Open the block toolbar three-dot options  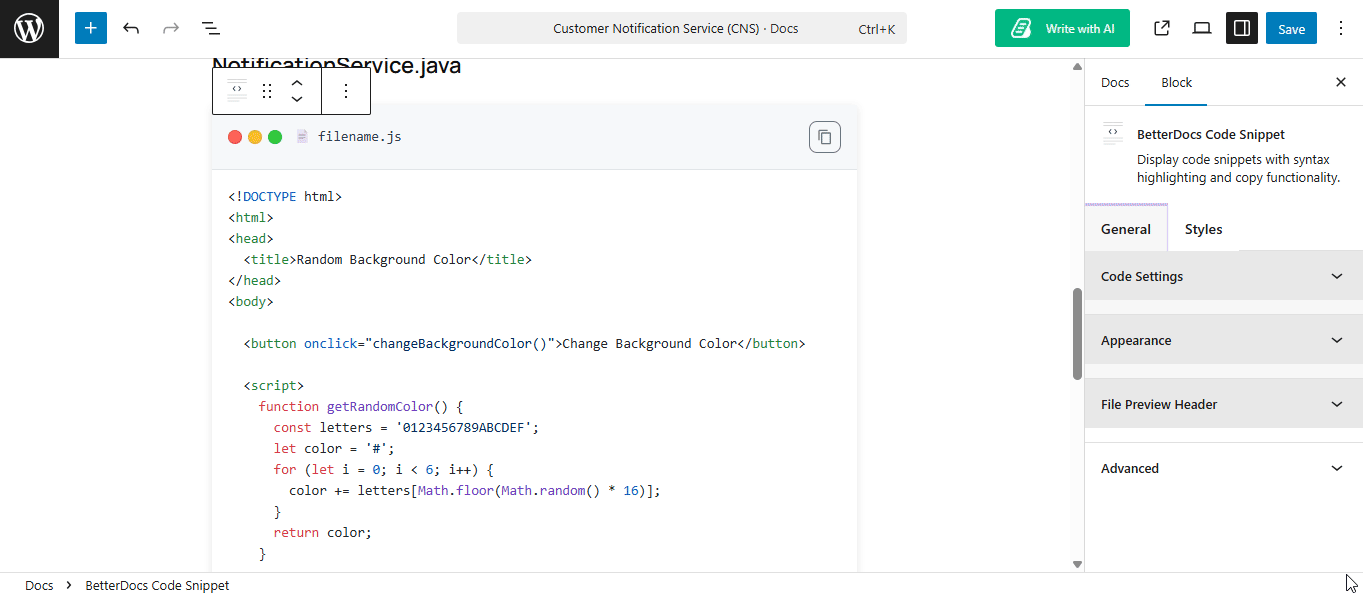pos(346,91)
